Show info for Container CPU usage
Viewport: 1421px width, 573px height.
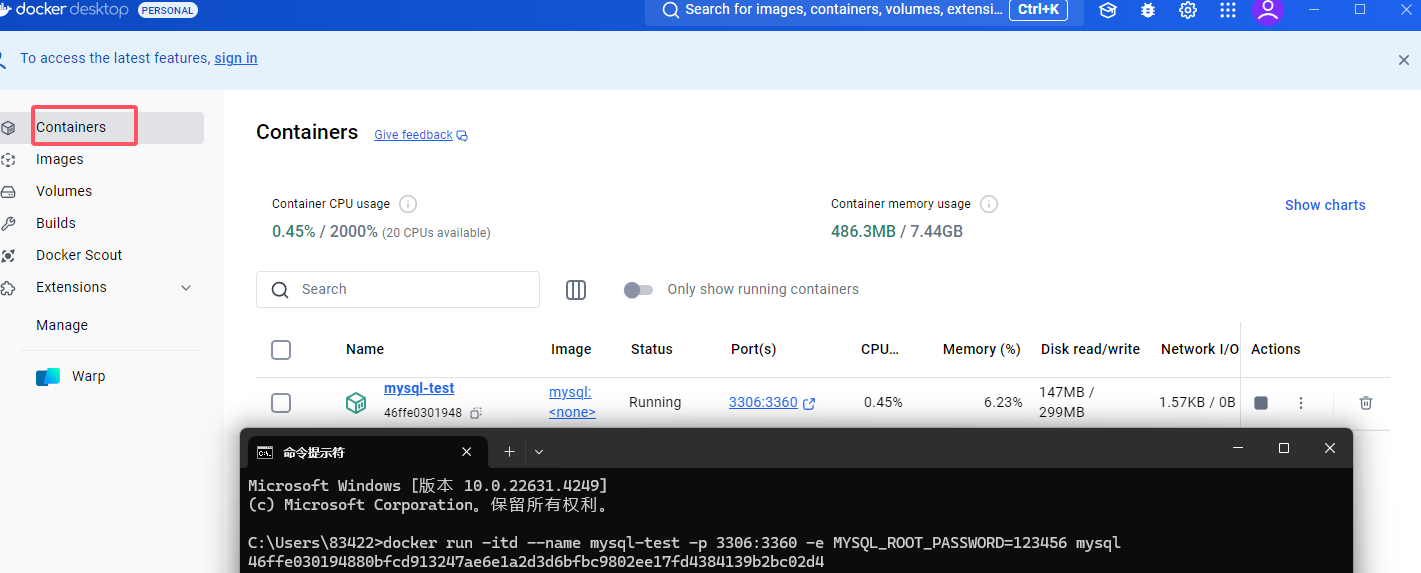(408, 204)
